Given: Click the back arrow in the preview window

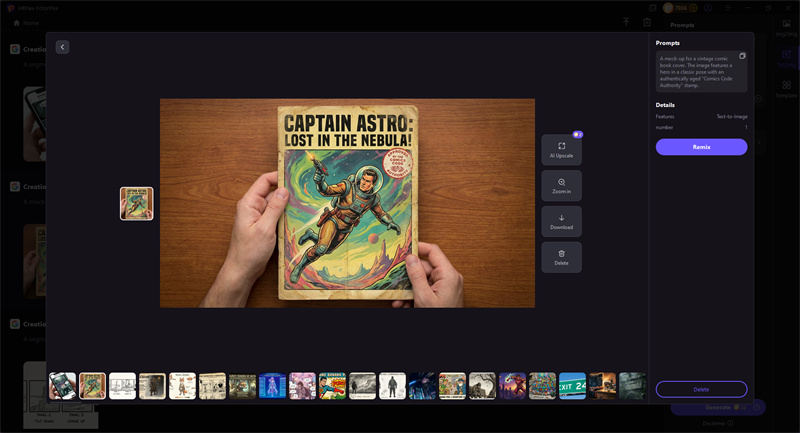Looking at the screenshot, I should [x=62, y=47].
